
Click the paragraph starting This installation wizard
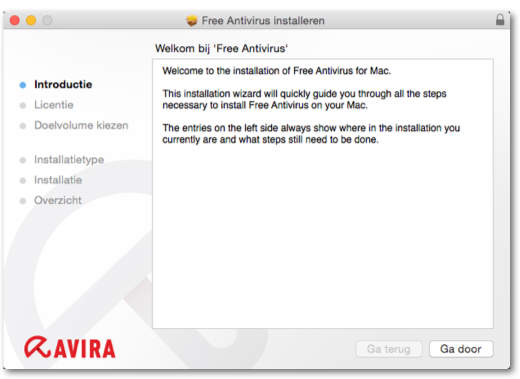[304, 99]
